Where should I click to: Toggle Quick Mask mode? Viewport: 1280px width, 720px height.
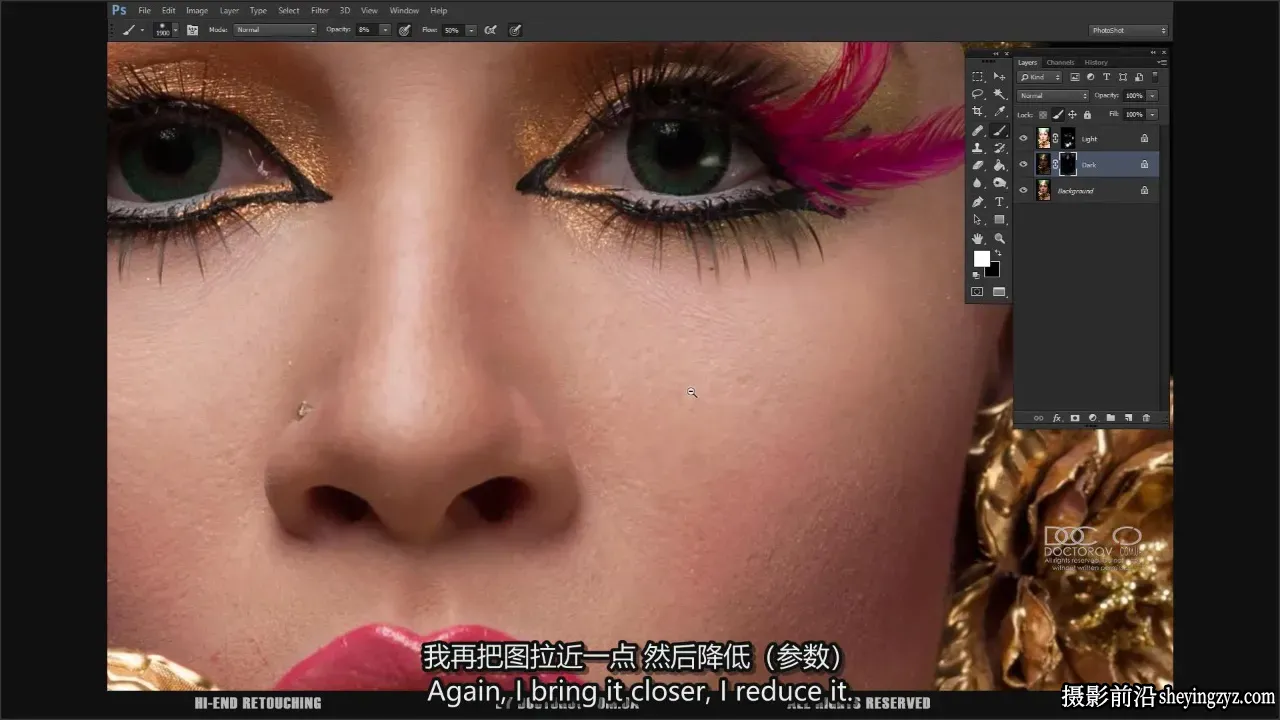pos(977,292)
